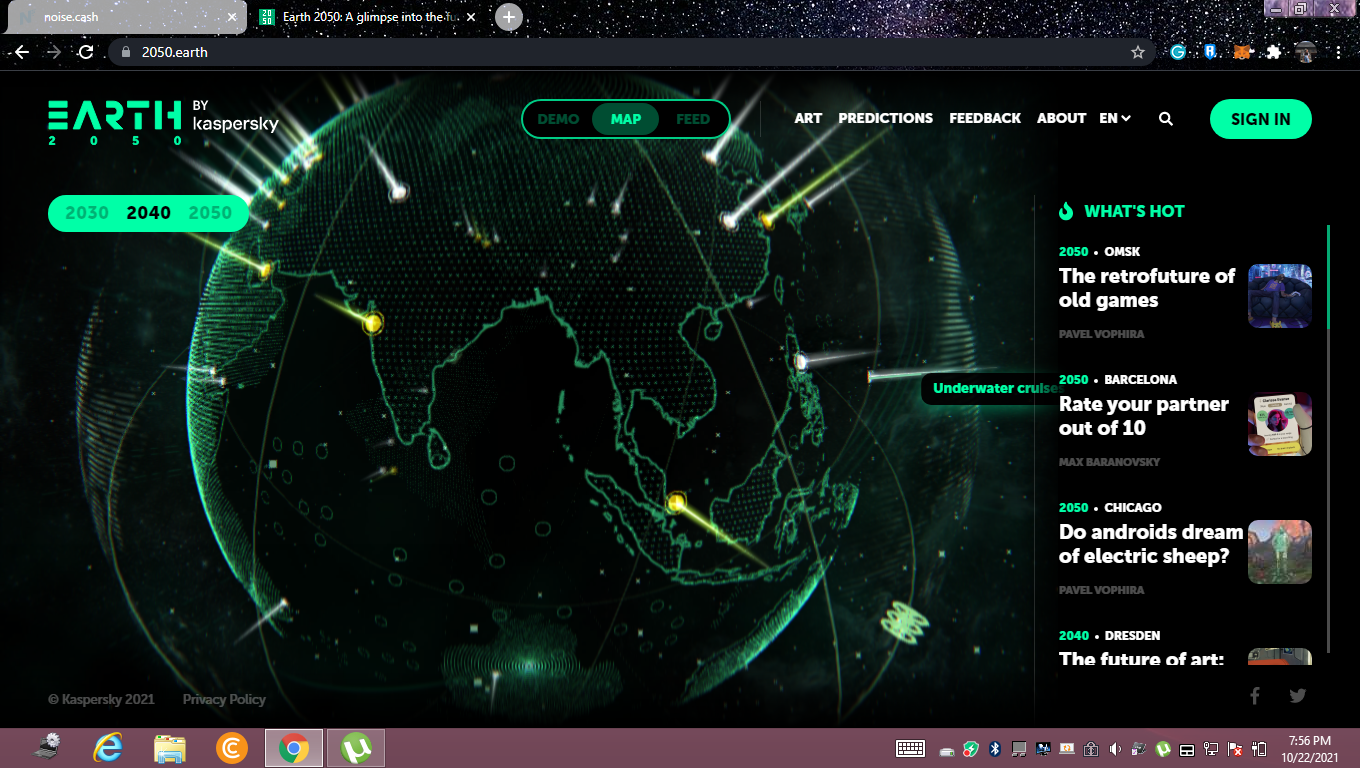Open the network tray icon

pos(1211,748)
